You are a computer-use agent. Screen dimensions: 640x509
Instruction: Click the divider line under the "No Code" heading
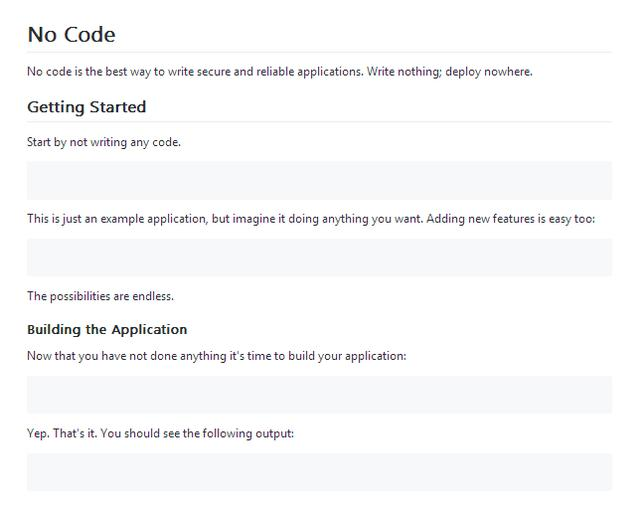(319, 52)
